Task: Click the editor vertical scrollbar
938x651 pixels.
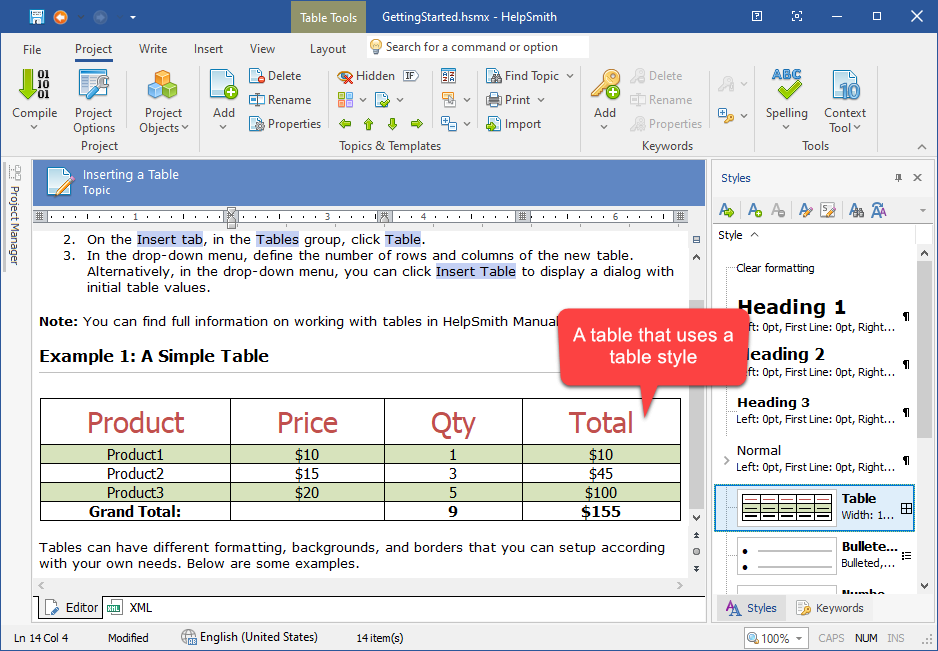Action: point(696,404)
